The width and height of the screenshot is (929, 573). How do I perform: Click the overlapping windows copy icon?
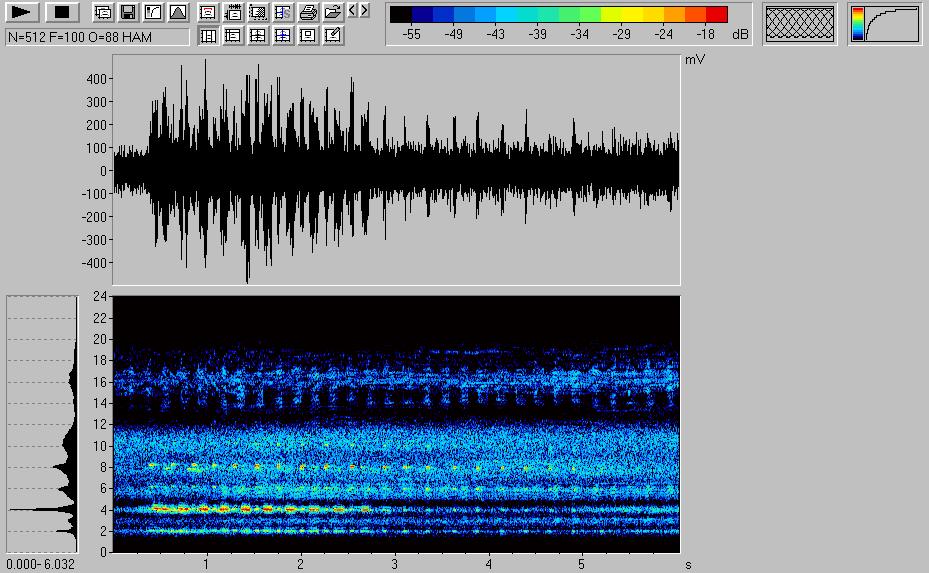pyautogui.click(x=104, y=13)
